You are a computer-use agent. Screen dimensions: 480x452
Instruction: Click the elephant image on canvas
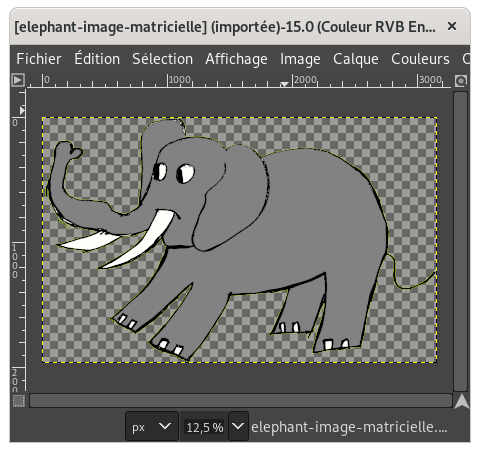pos(240,240)
